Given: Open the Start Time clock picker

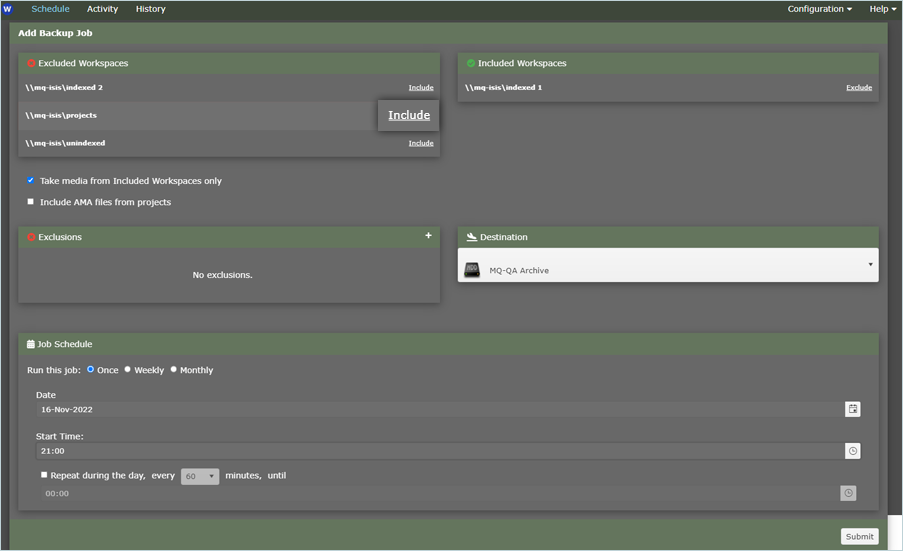Looking at the screenshot, I should tap(852, 451).
